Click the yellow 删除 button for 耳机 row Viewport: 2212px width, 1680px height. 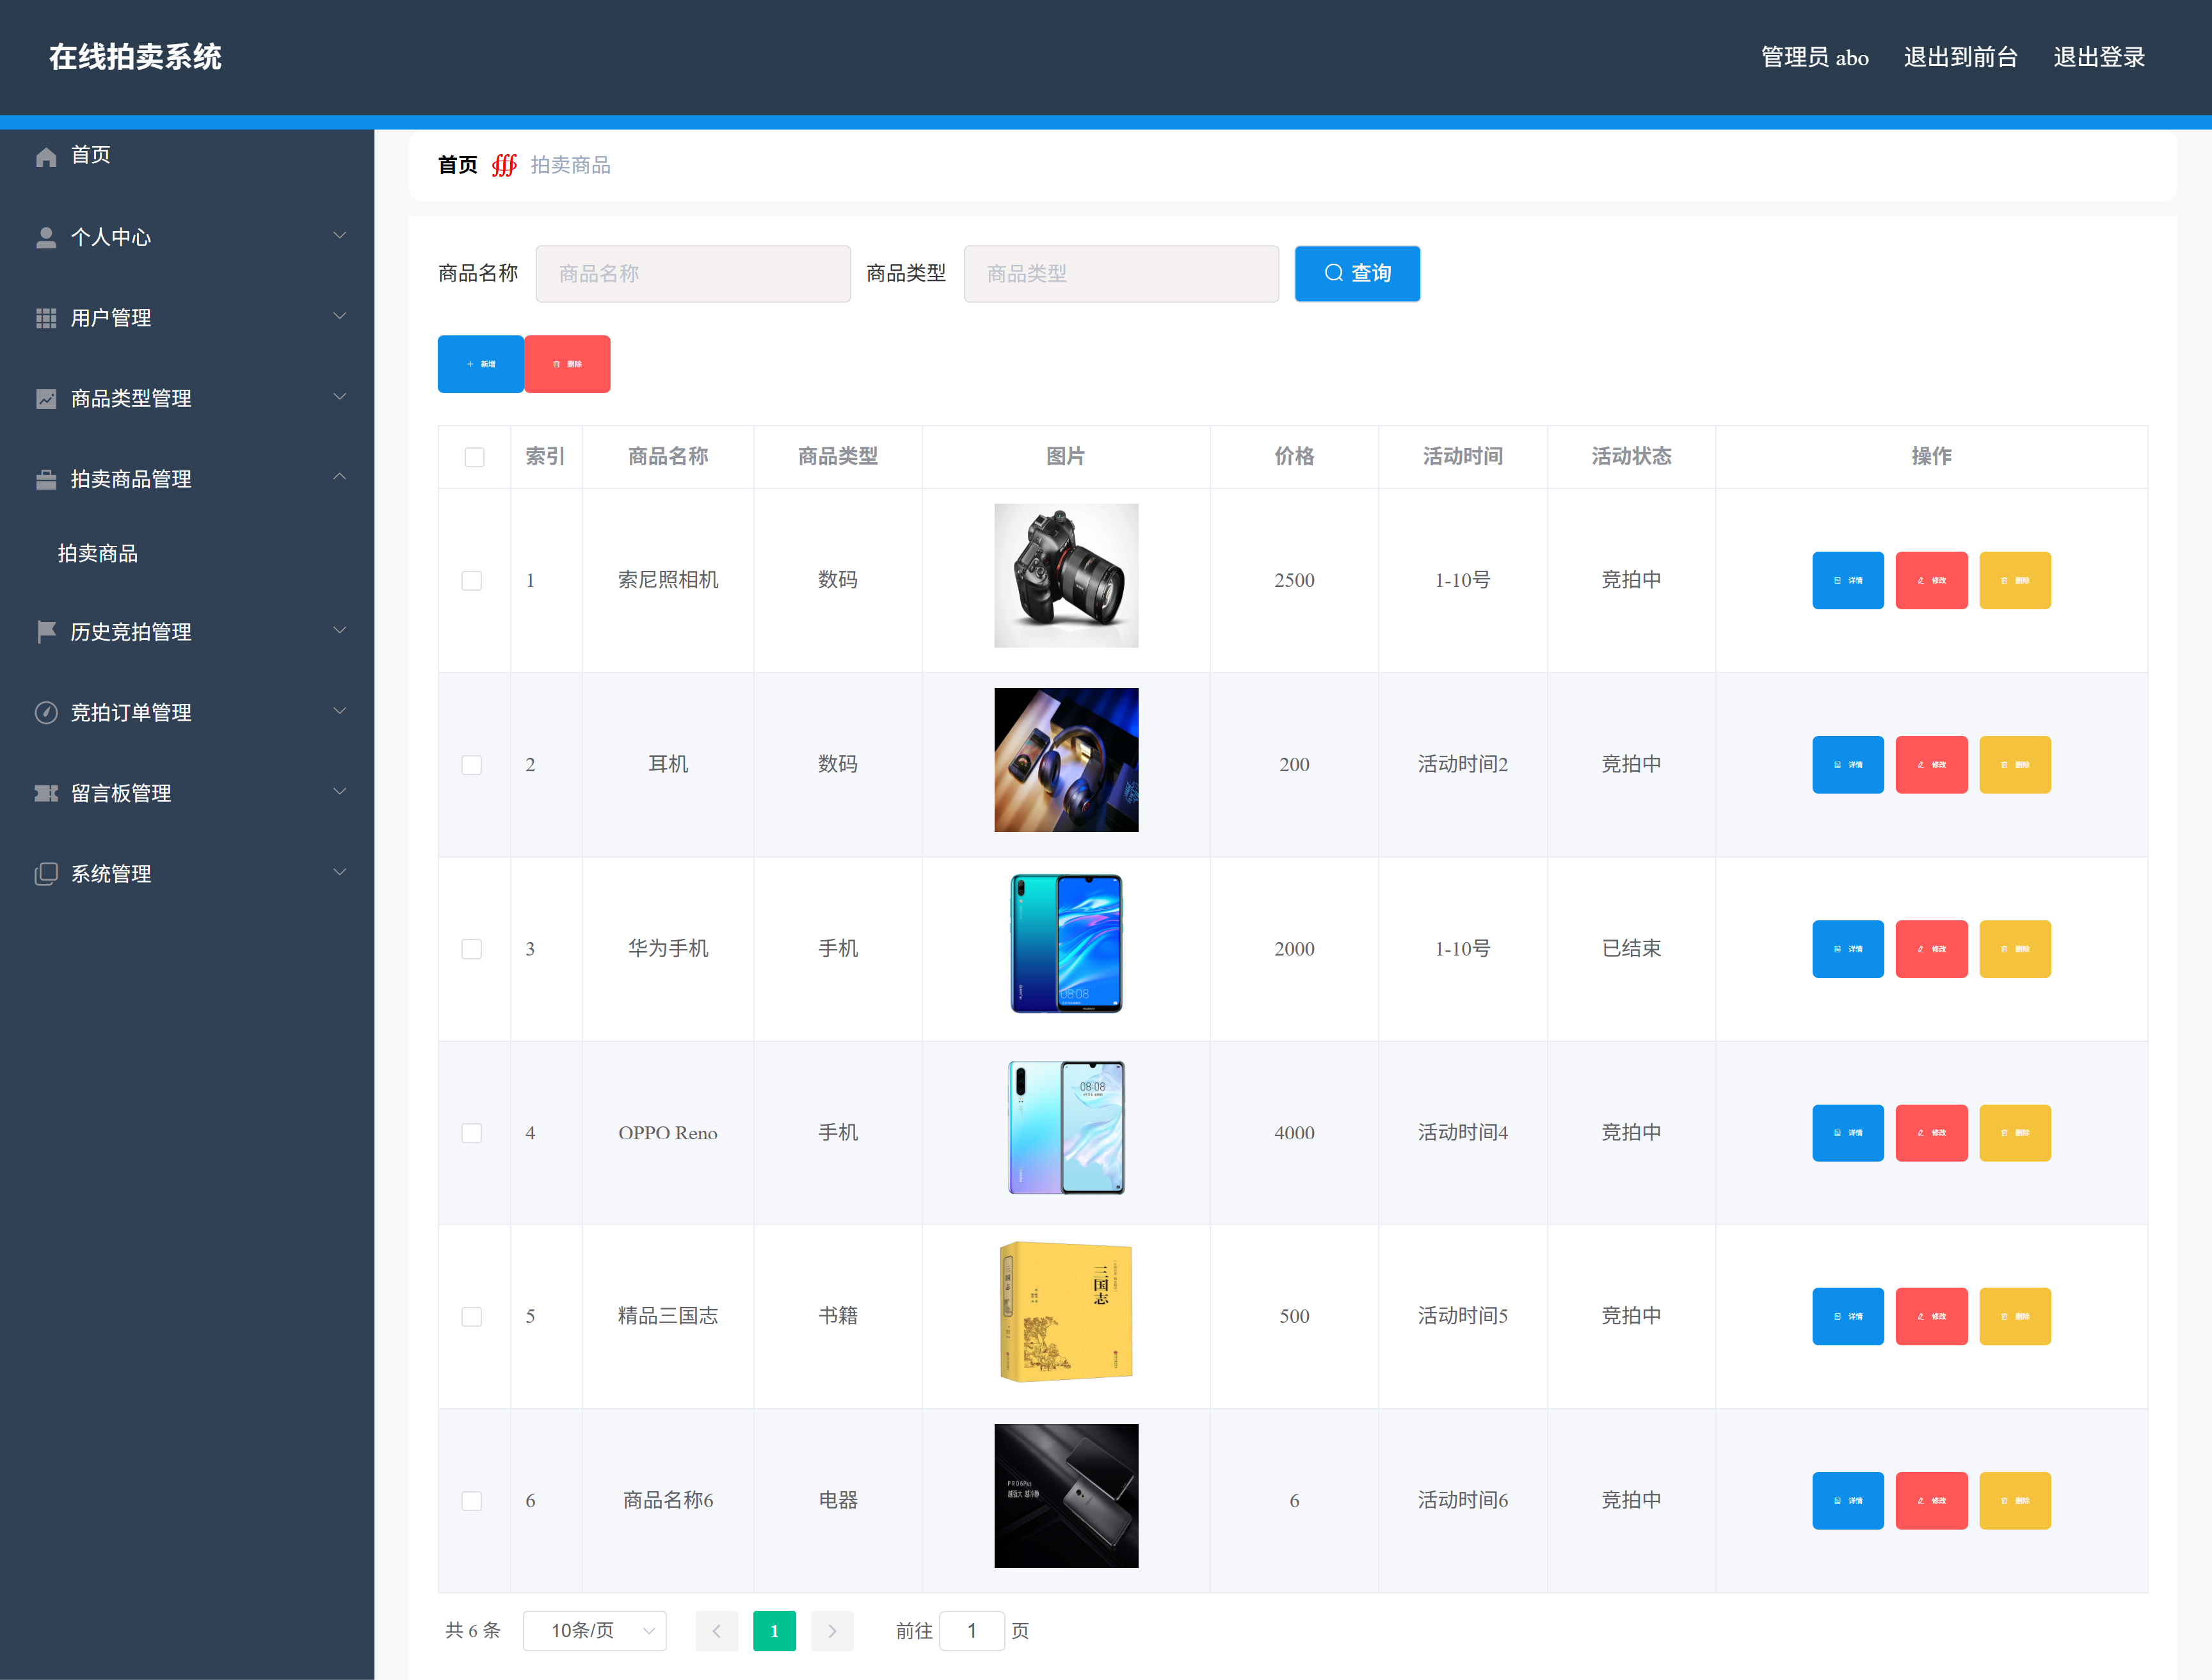(x=2014, y=765)
